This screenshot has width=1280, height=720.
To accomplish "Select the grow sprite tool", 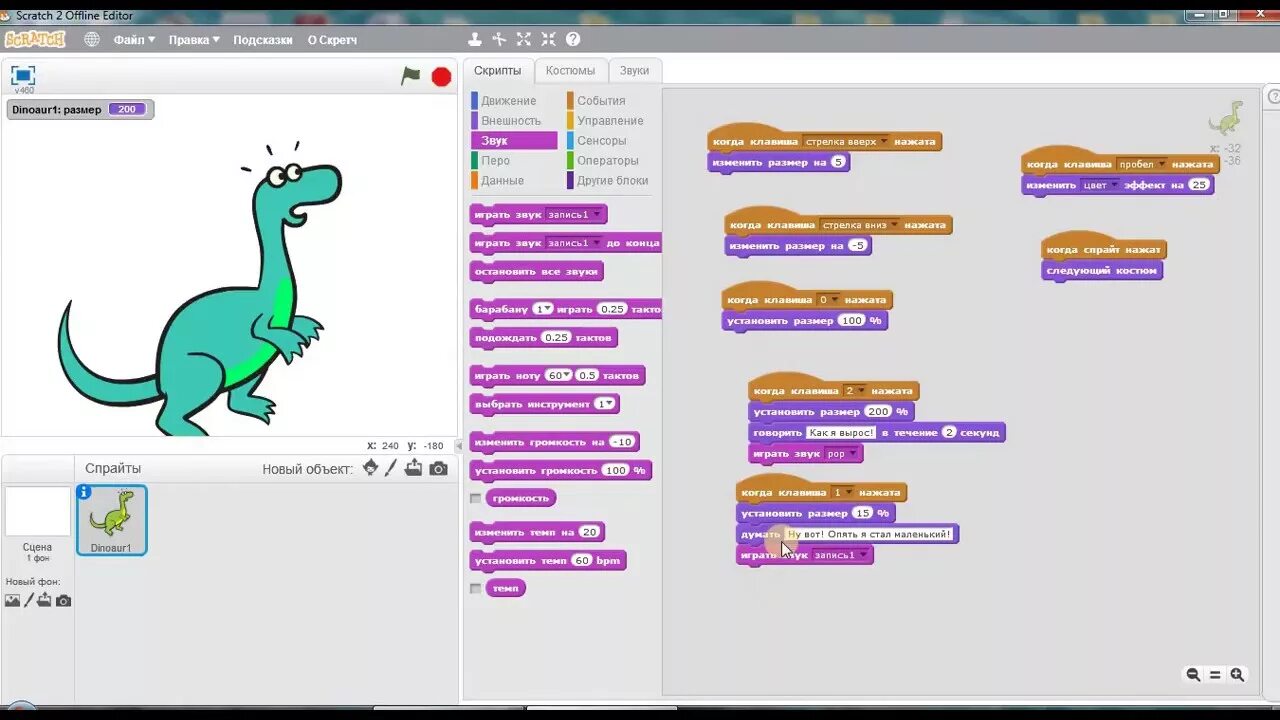I will [524, 39].
